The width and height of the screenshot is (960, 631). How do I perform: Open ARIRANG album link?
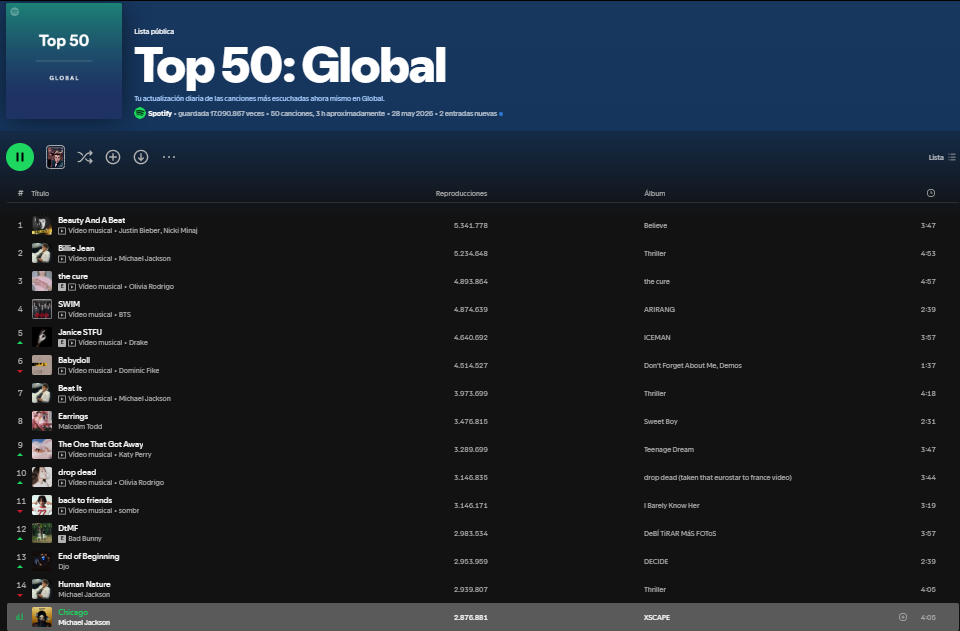tap(659, 310)
